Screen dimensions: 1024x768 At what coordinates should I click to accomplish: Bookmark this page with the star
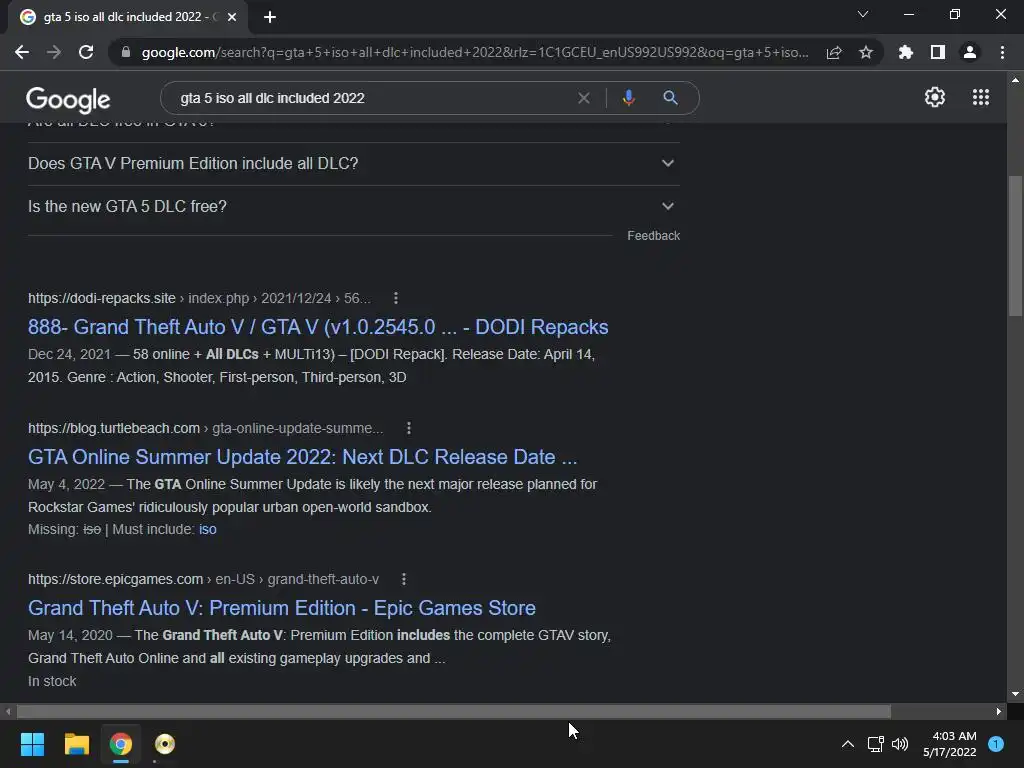(866, 52)
